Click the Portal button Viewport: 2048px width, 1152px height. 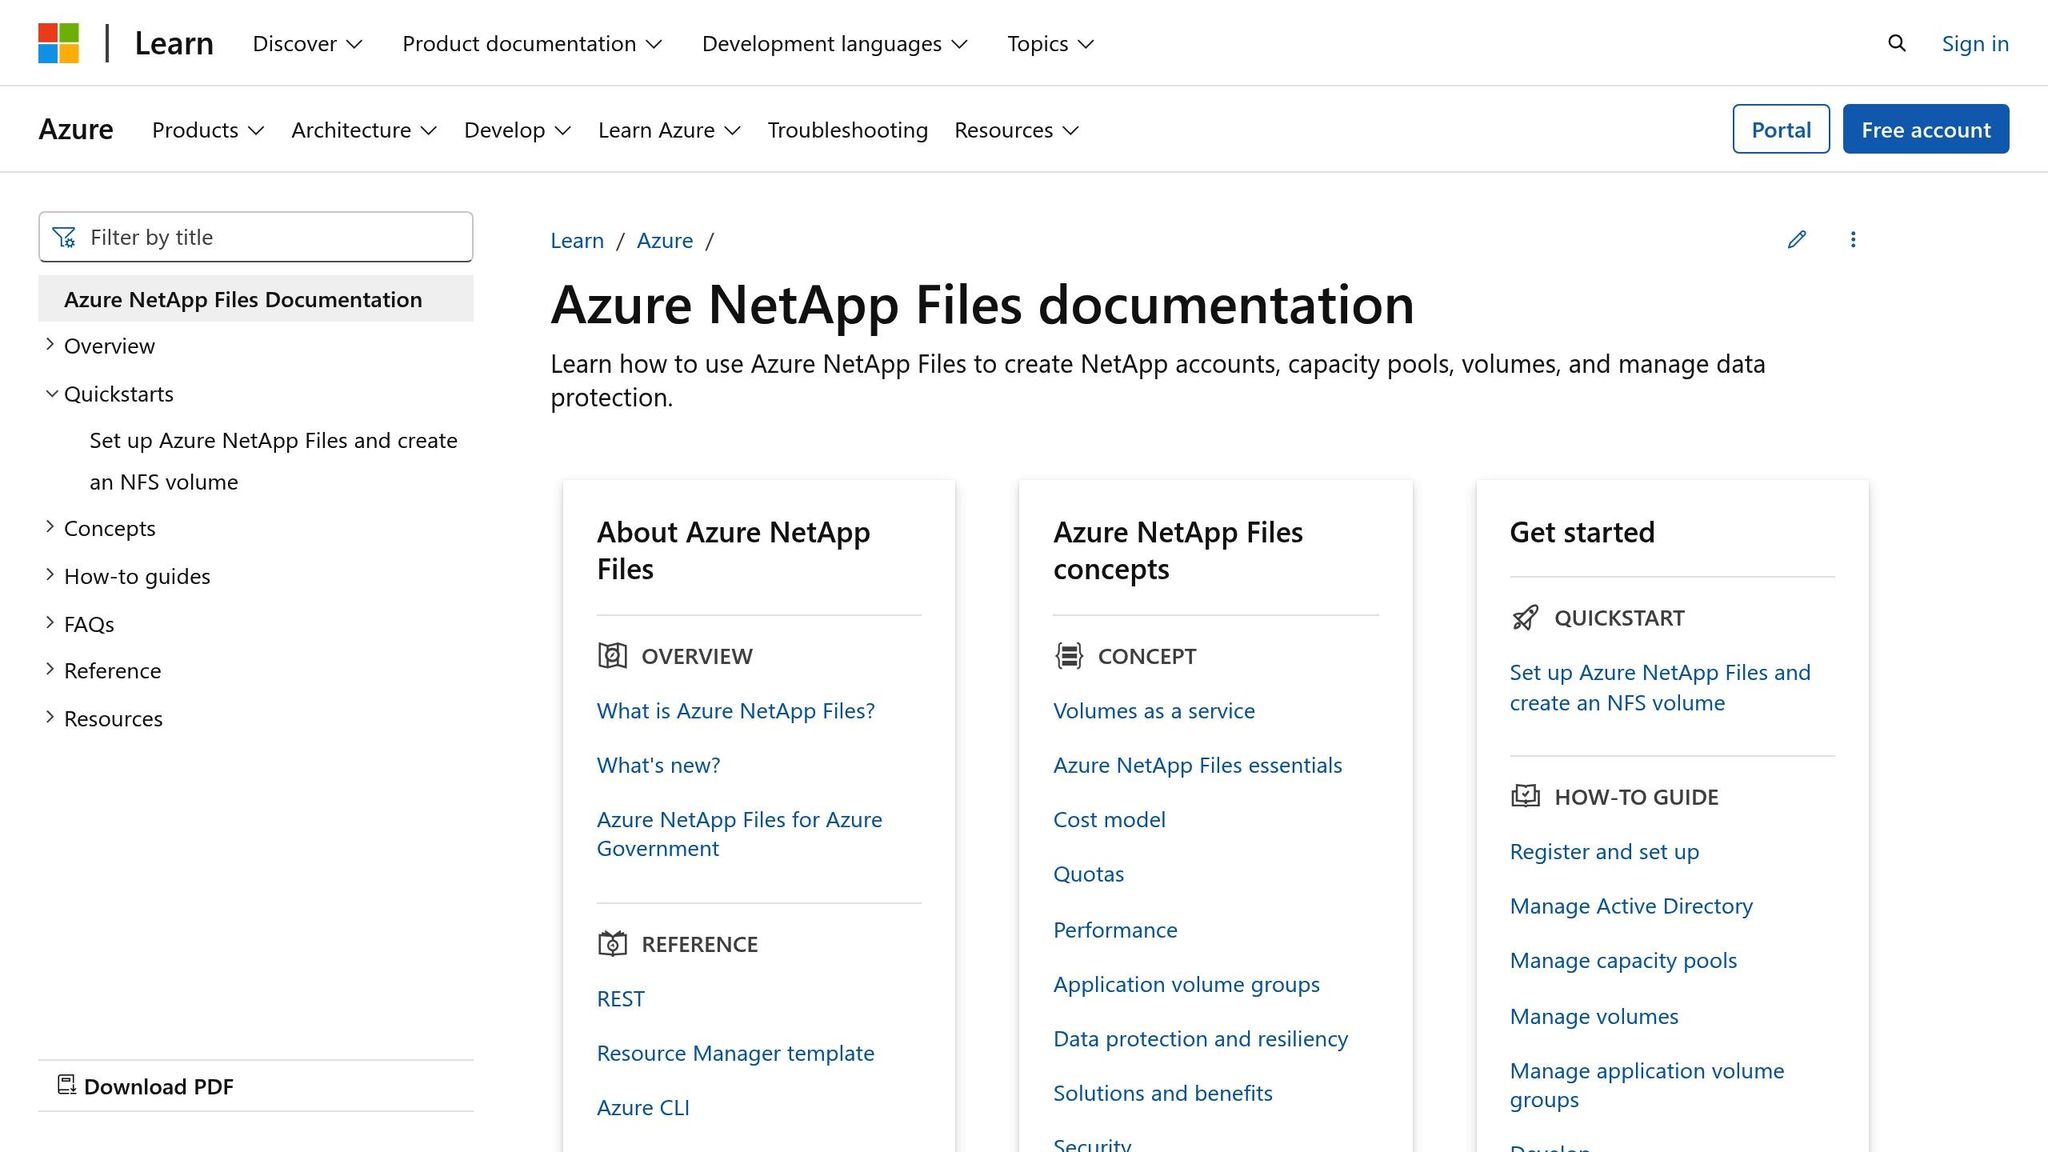point(1781,129)
